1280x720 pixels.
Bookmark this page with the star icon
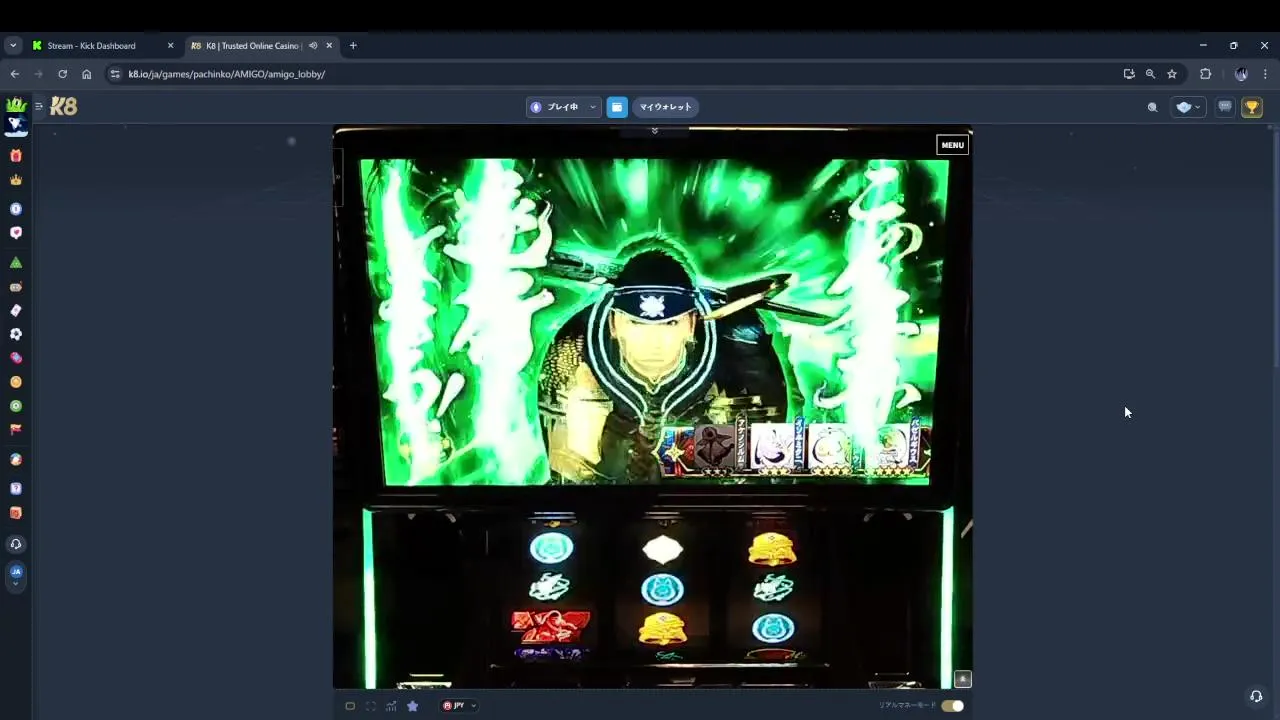pyautogui.click(x=1172, y=74)
